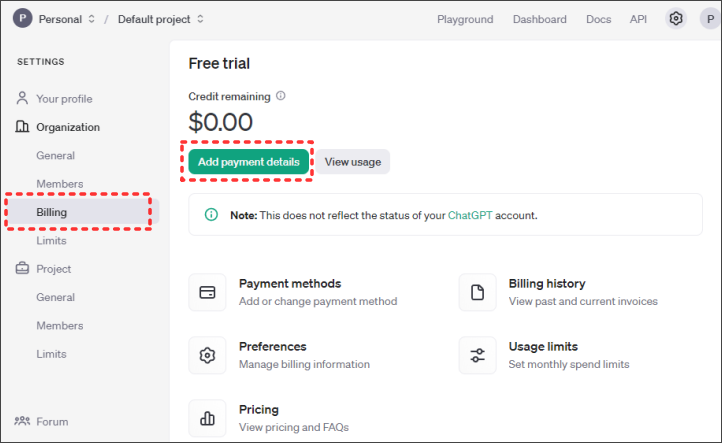Click the Pricing bar chart icon
The height and width of the screenshot is (443, 722).
click(208, 418)
